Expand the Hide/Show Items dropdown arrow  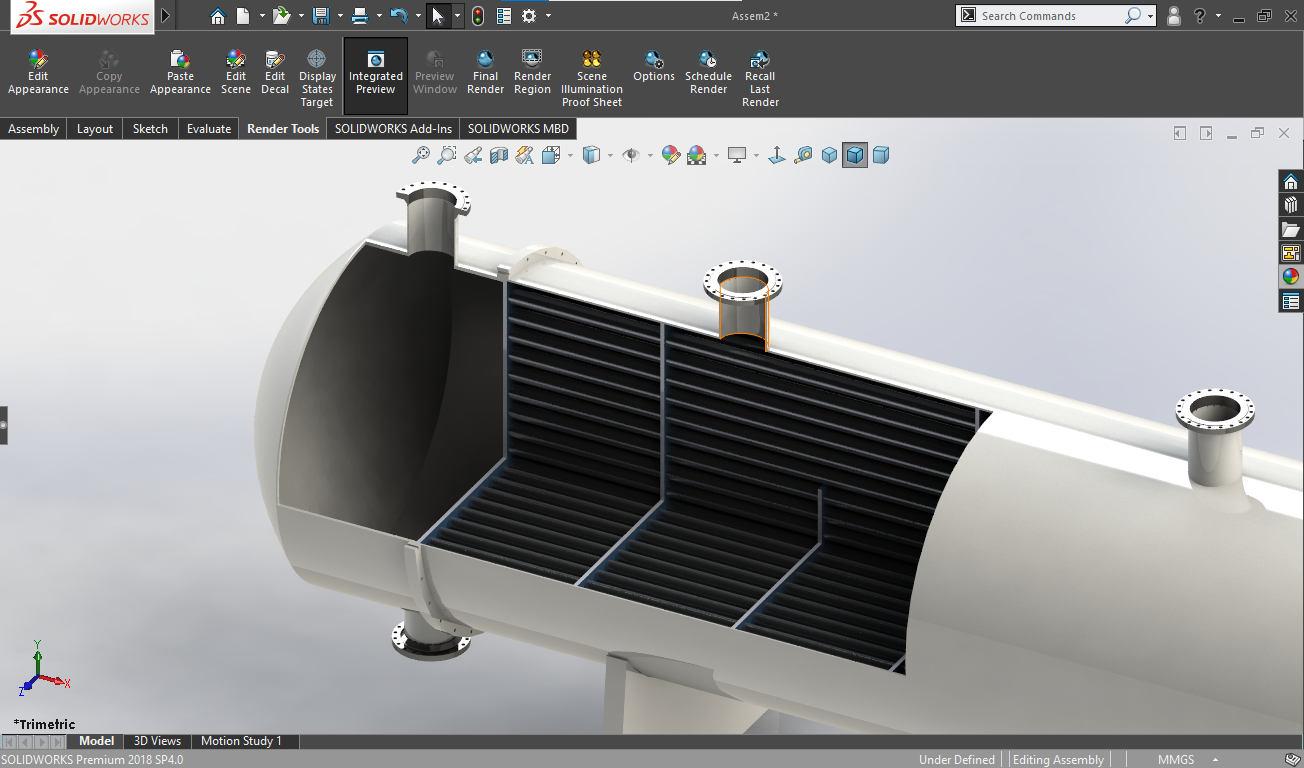[x=650, y=155]
